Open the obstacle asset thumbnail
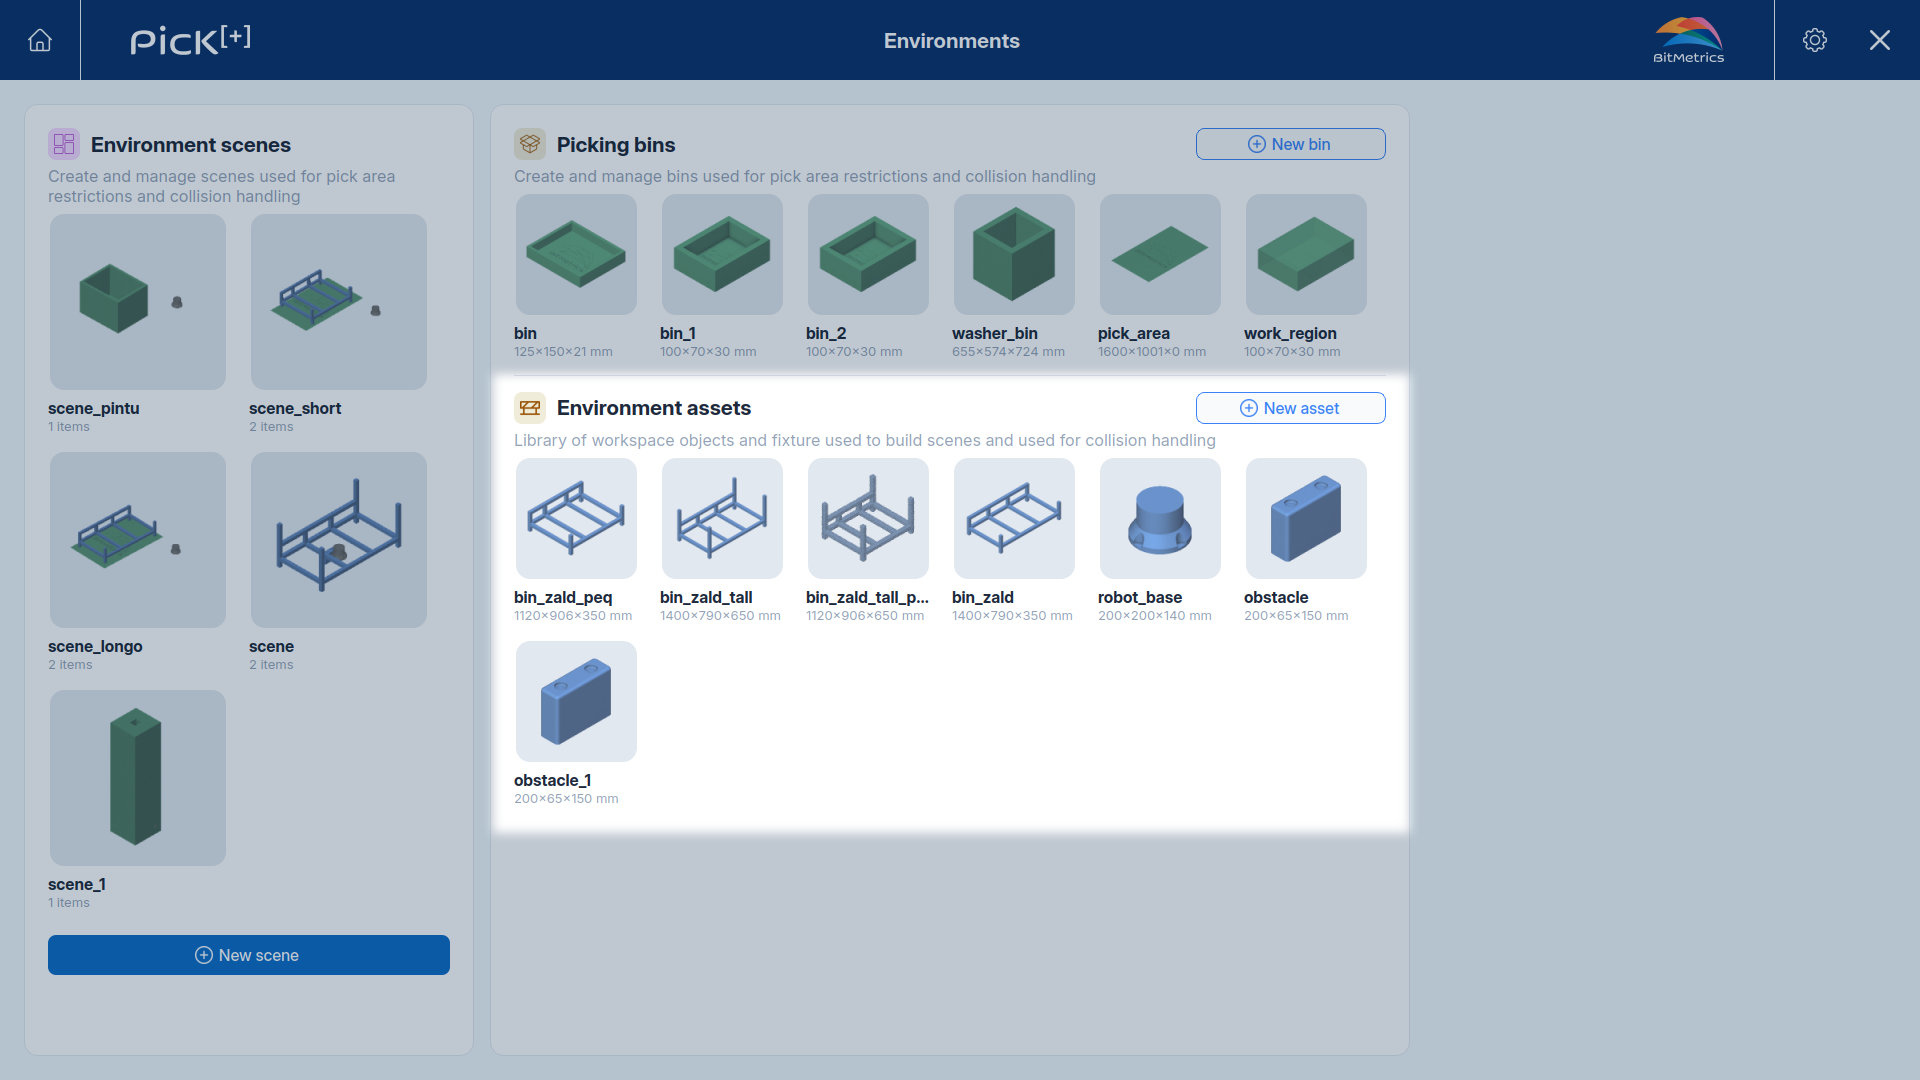 point(1306,518)
